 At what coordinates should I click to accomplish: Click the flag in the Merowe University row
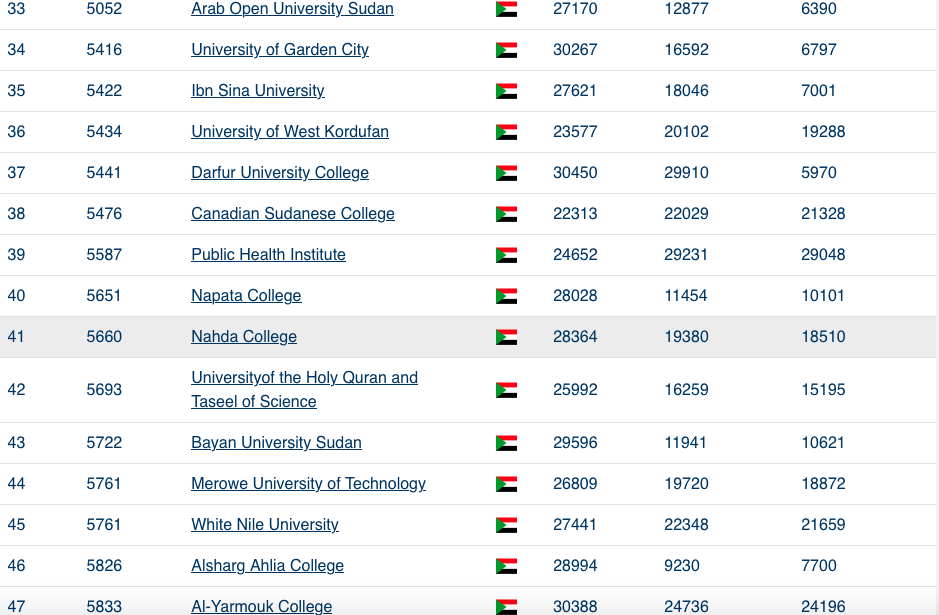pyautogui.click(x=506, y=484)
